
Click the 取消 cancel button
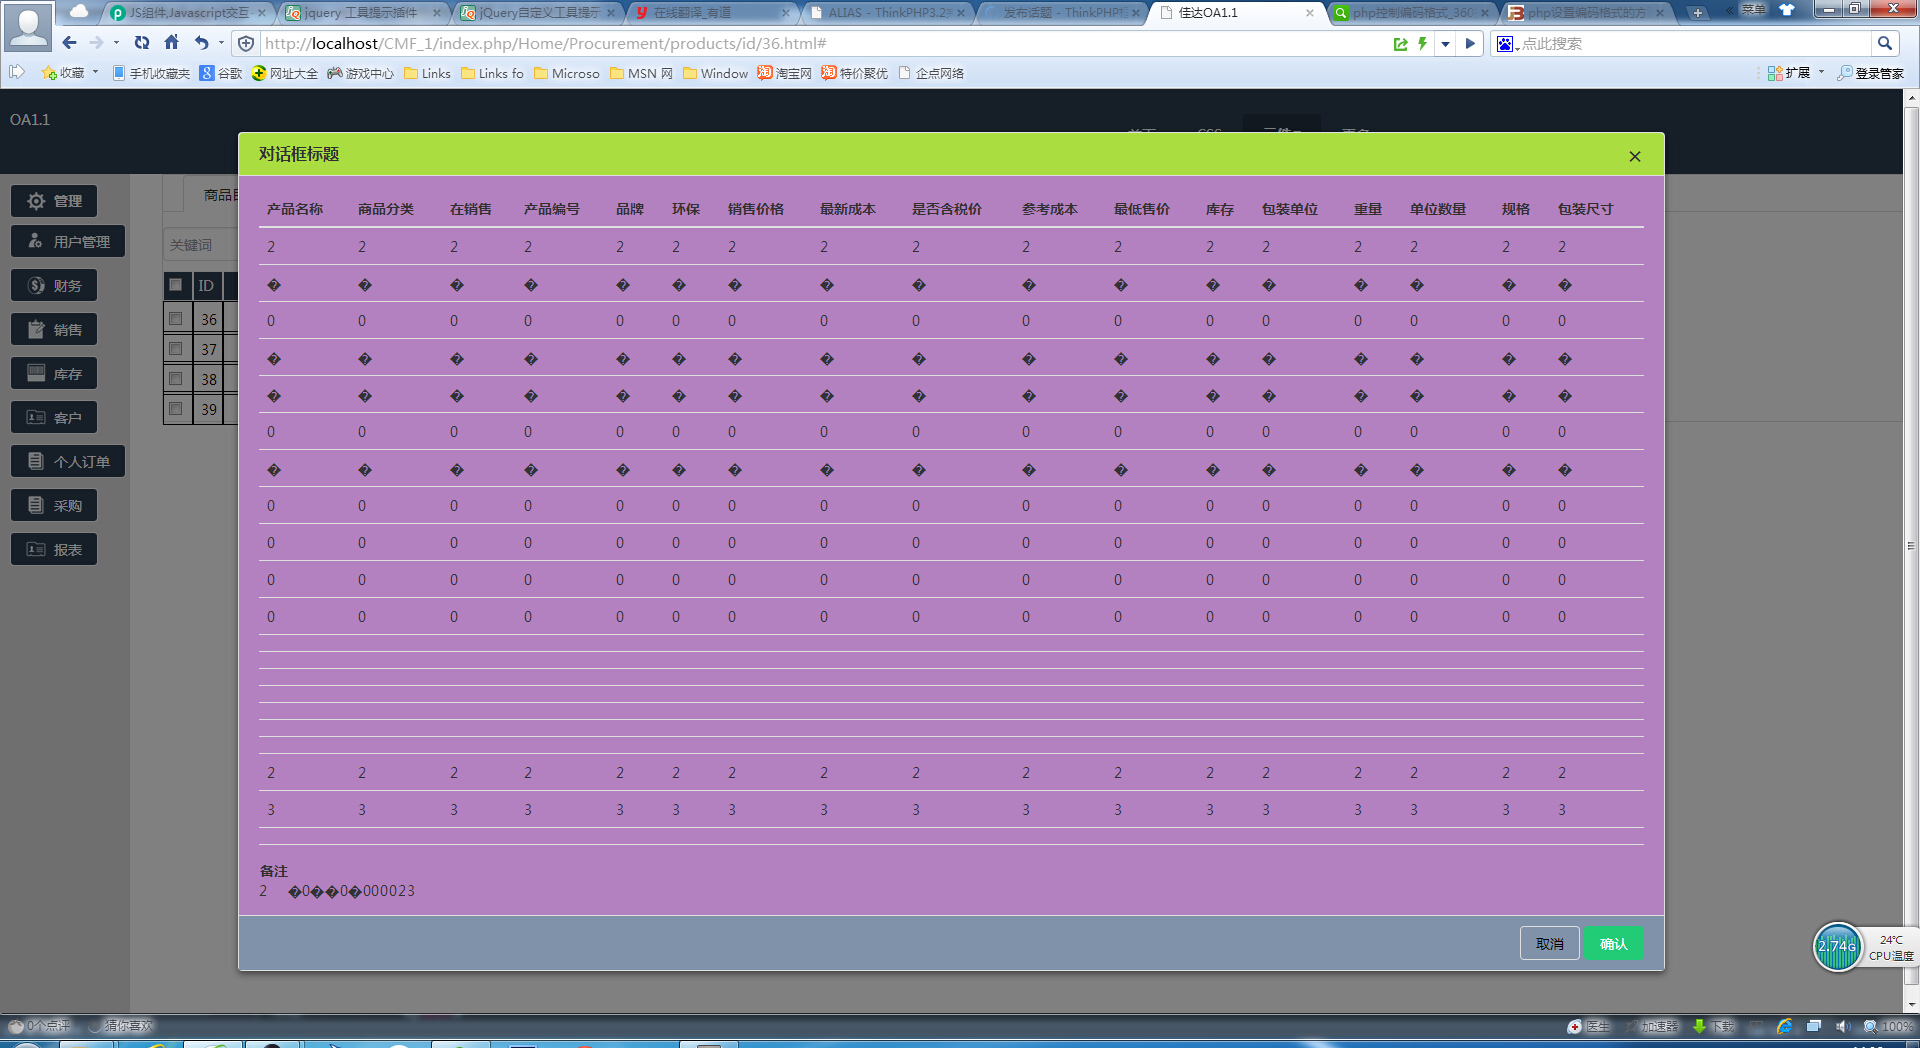point(1549,943)
